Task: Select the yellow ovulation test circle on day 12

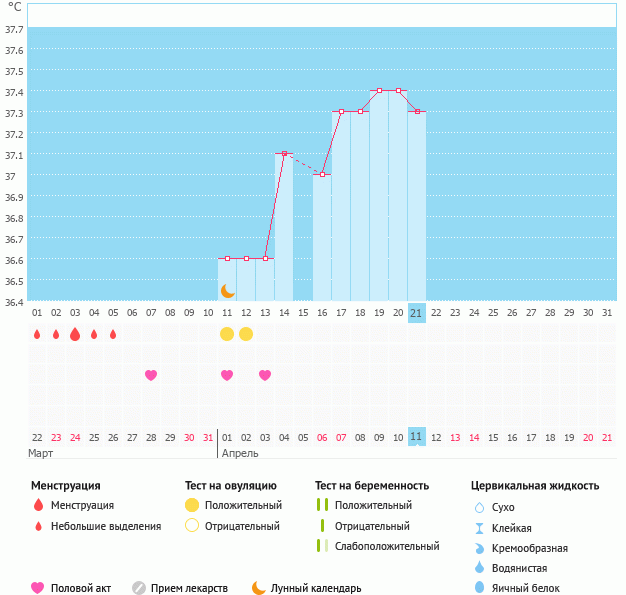Action: point(246,333)
